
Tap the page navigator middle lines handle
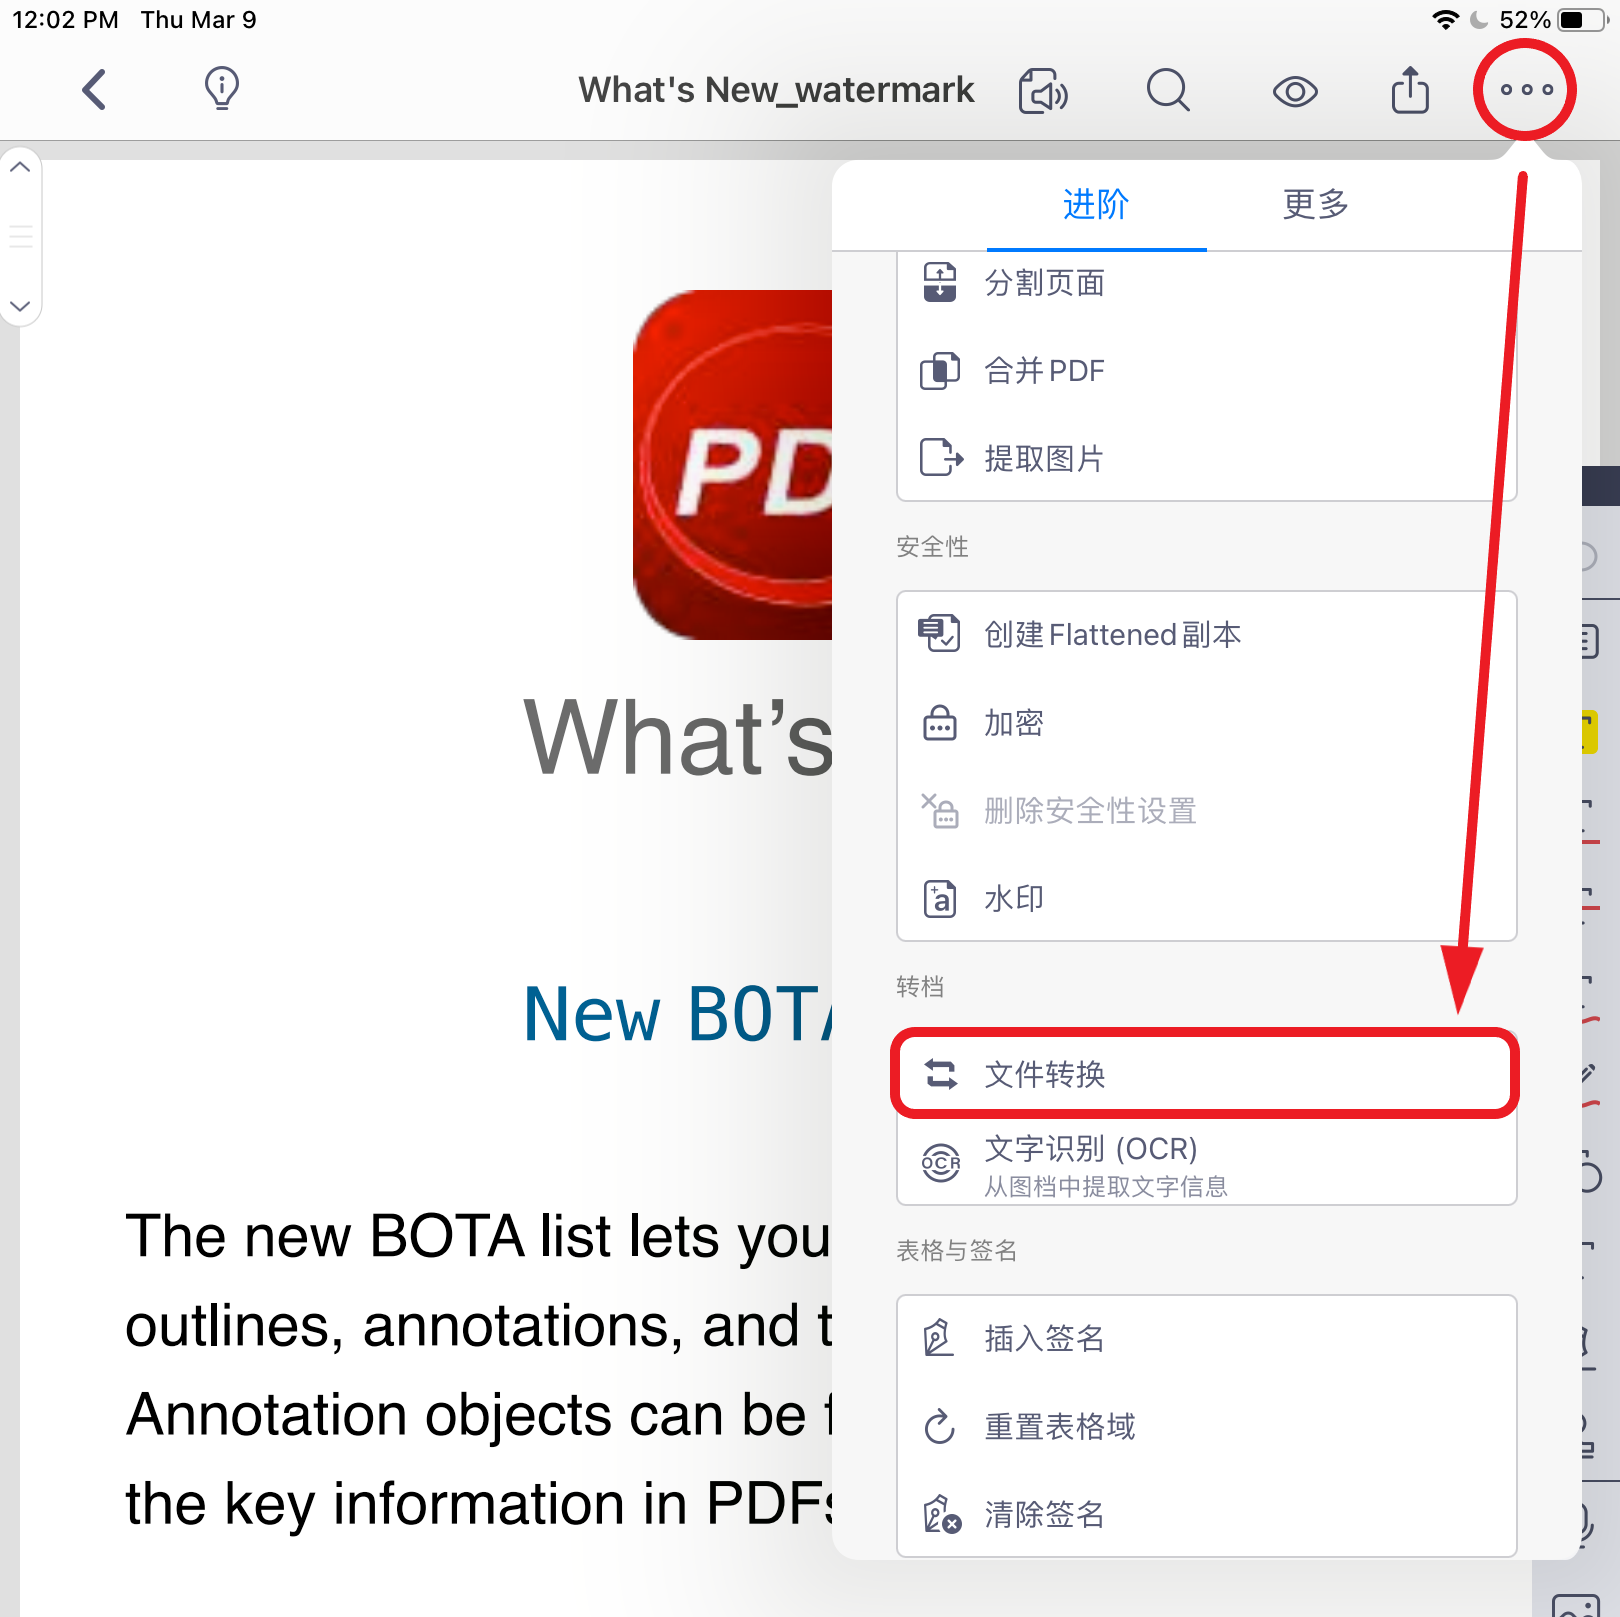pos(20,237)
